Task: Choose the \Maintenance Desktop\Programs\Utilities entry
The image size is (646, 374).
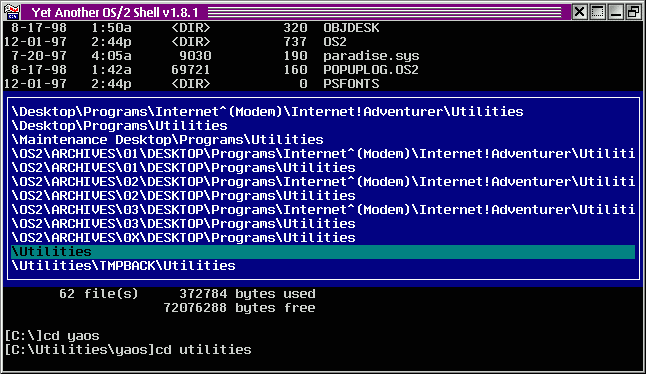Action: (x=167, y=140)
